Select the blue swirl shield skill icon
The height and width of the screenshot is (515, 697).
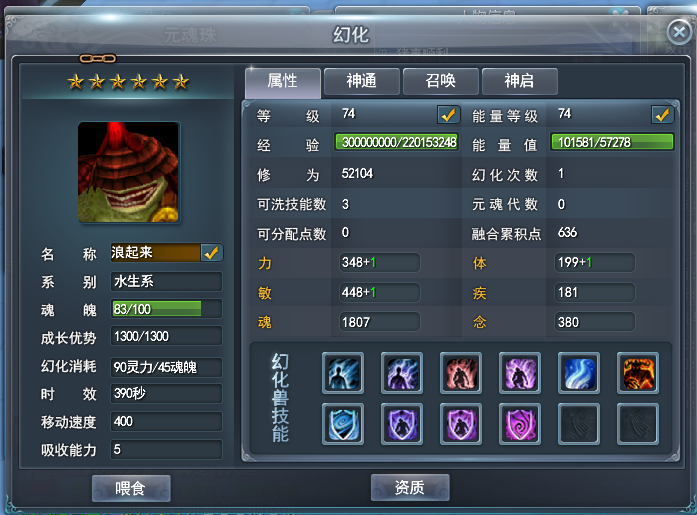(x=343, y=424)
